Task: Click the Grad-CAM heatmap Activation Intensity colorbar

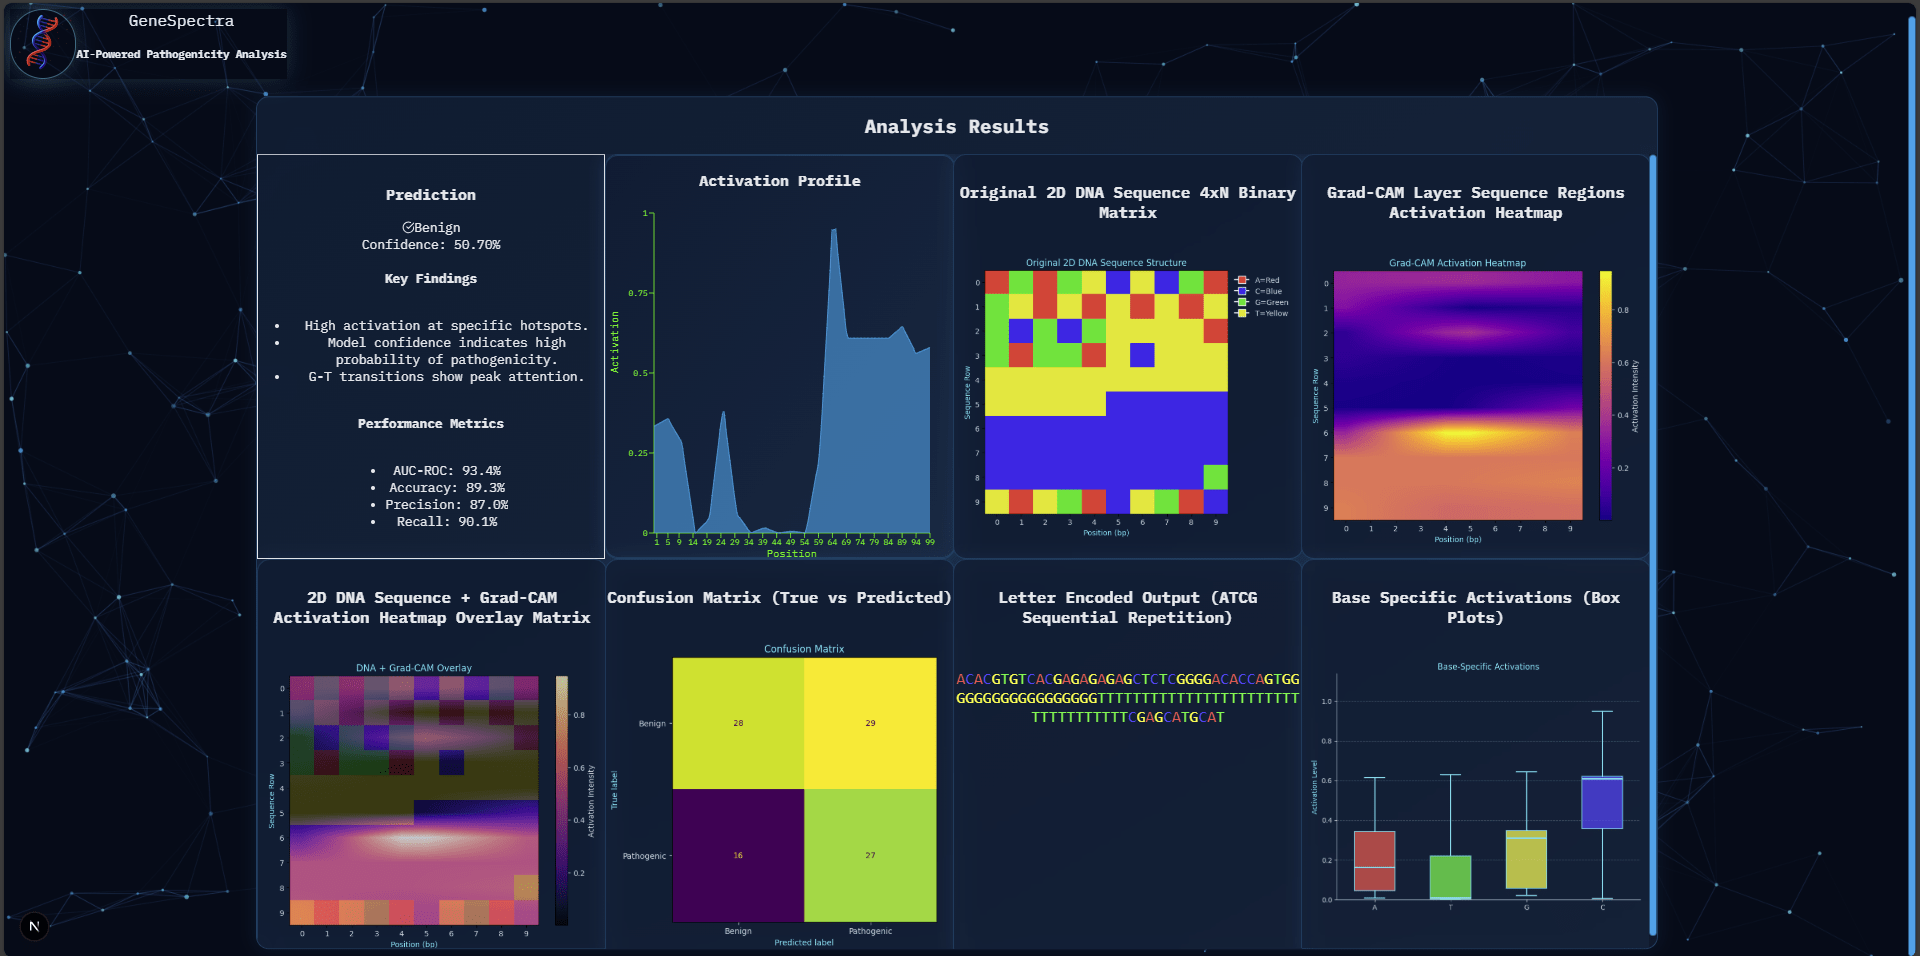Action: [1605, 395]
